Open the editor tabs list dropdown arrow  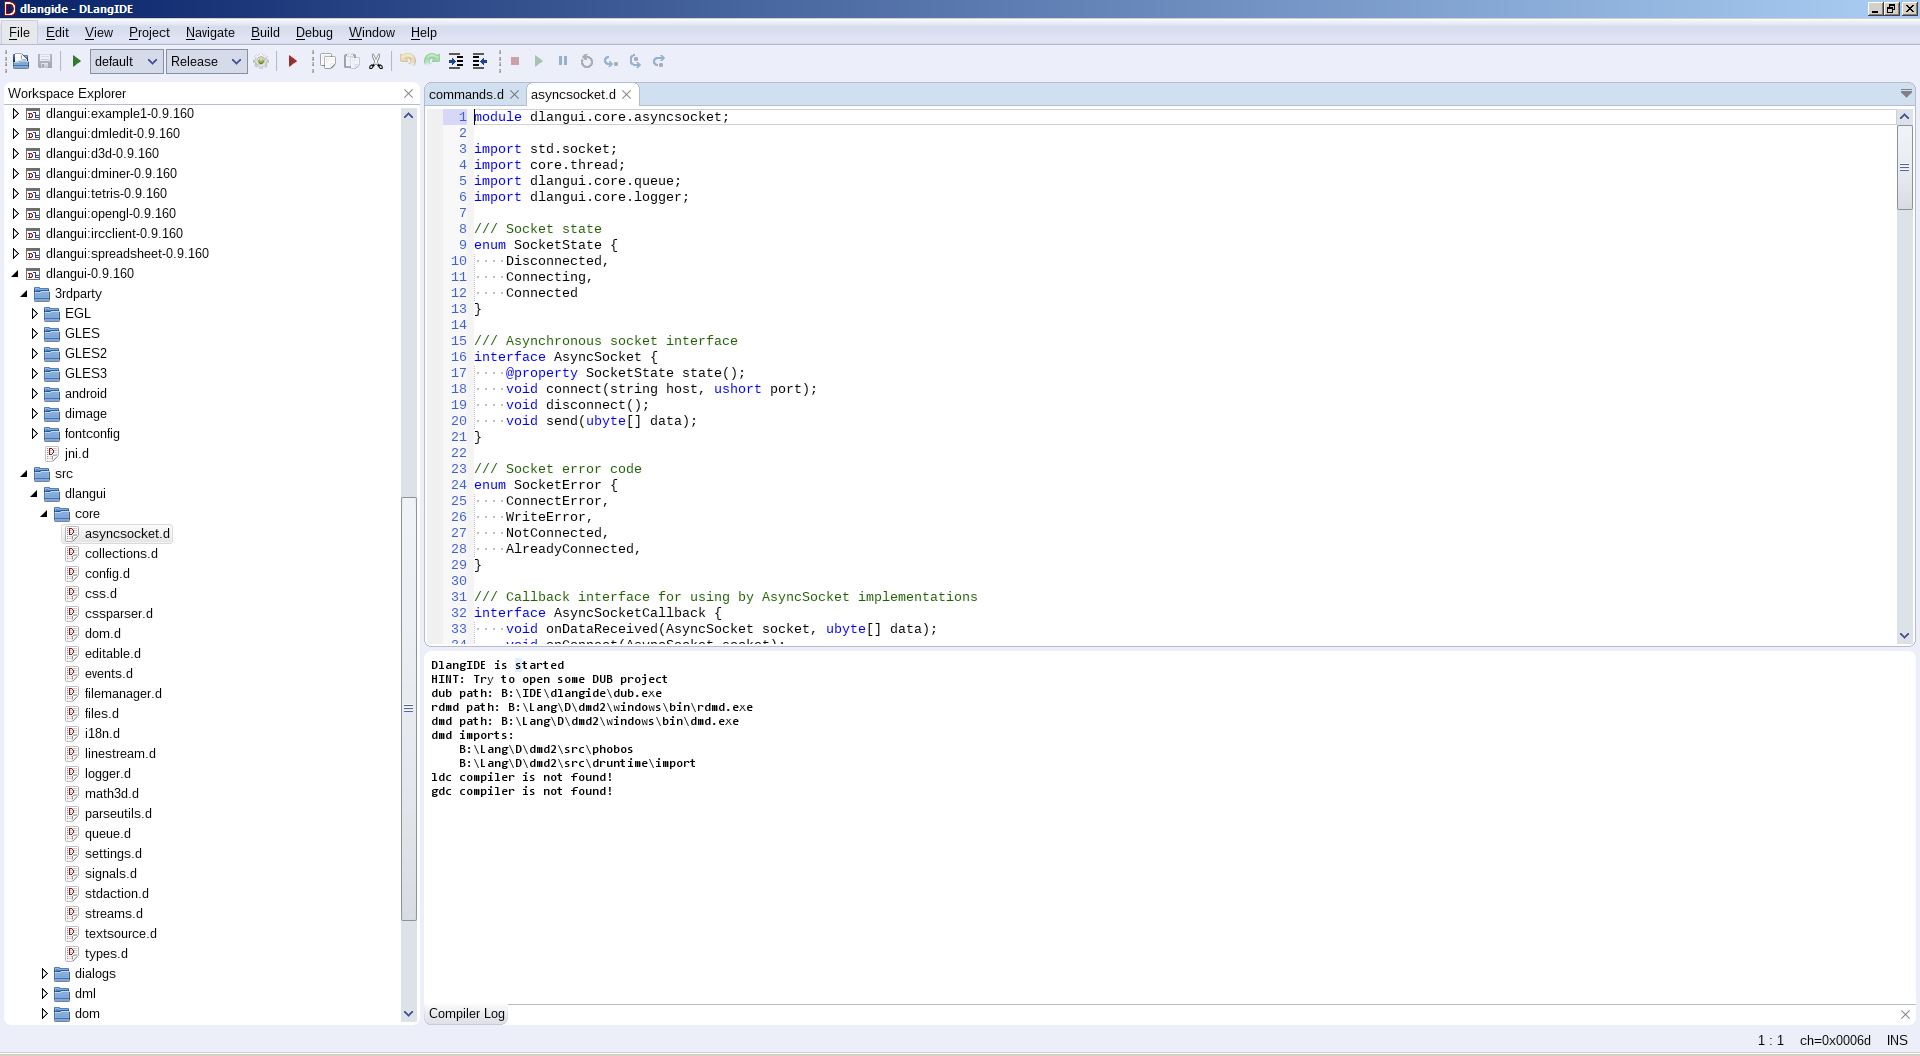[x=1905, y=93]
